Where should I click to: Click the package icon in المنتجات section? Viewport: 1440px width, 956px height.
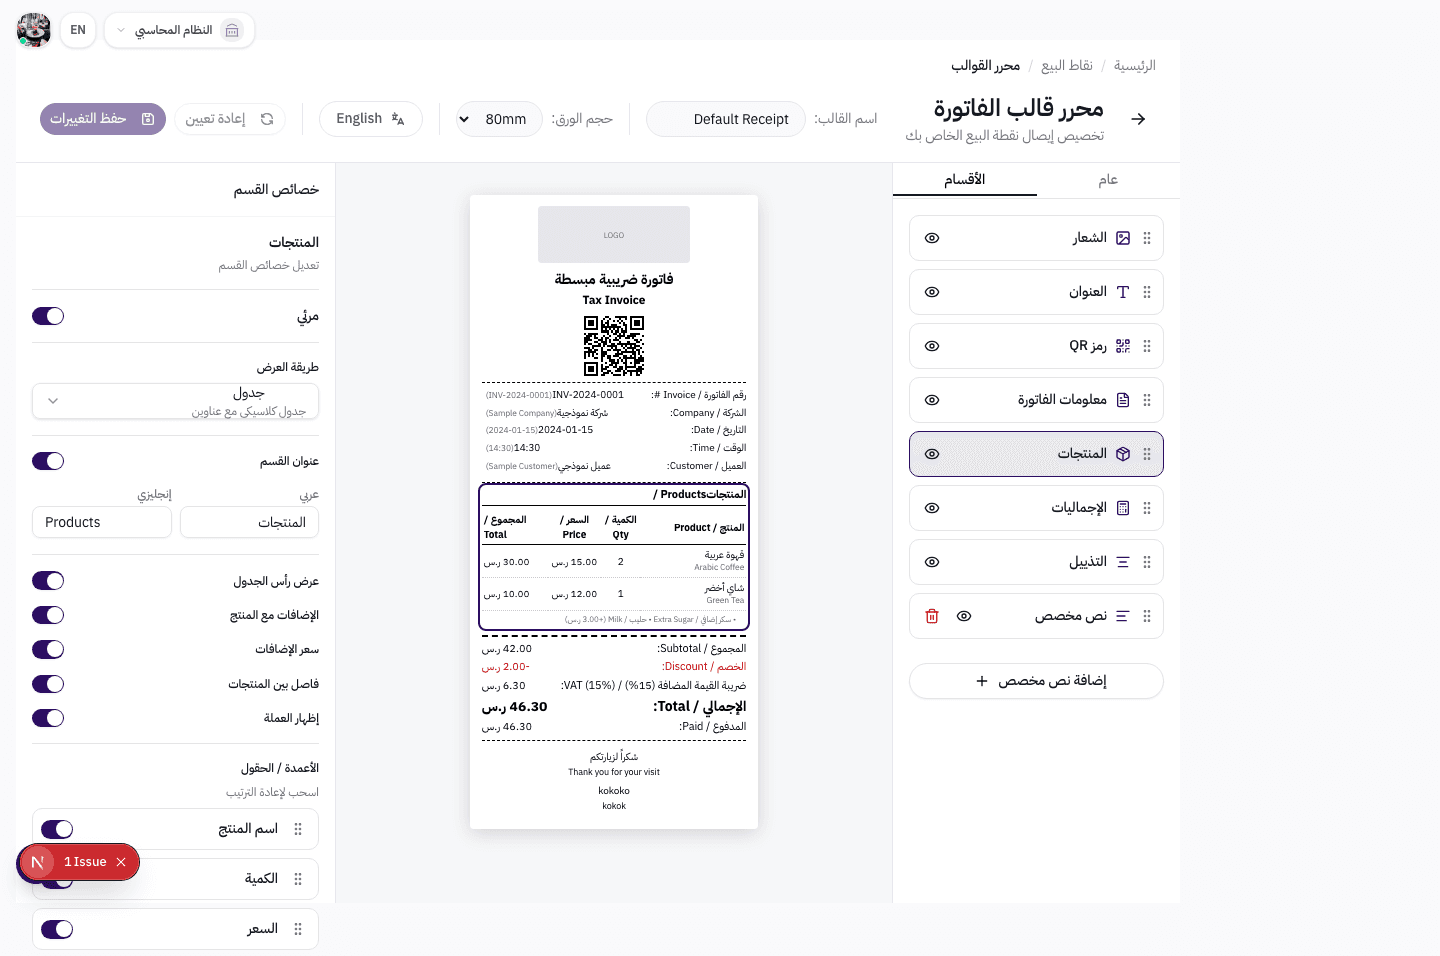(x=1123, y=454)
